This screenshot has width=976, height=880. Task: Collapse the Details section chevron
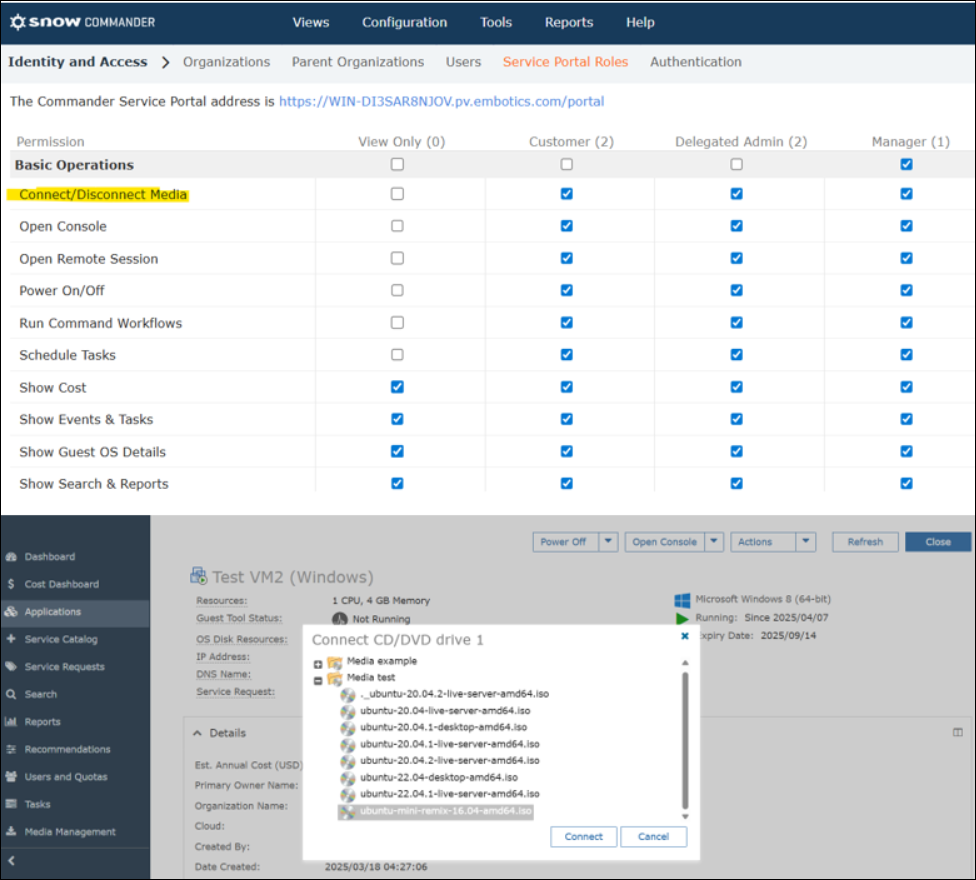[x=197, y=733]
